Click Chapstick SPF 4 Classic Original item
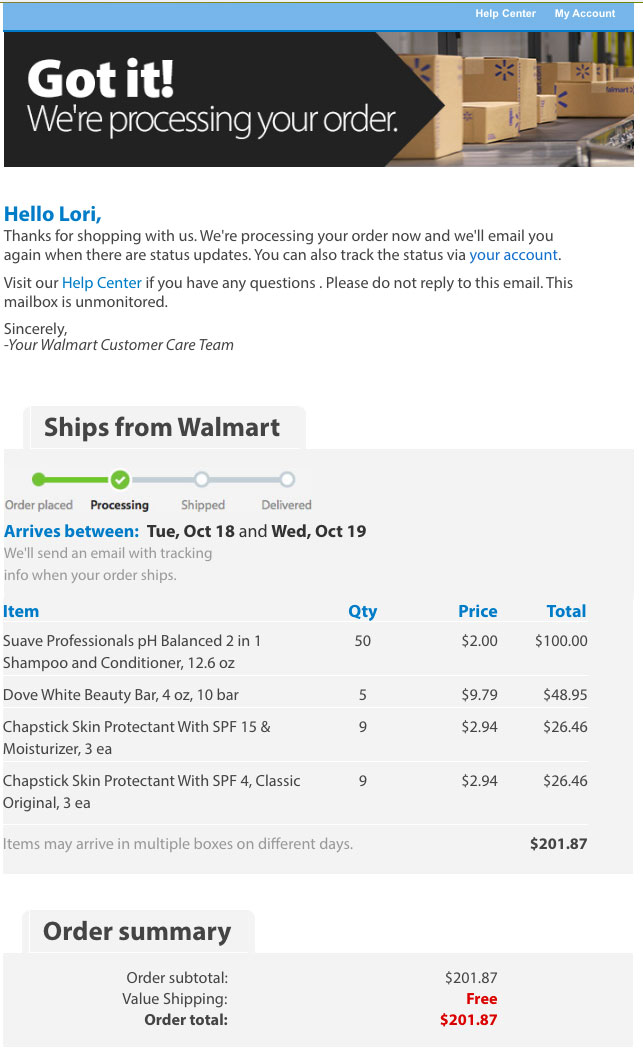 click(x=152, y=791)
